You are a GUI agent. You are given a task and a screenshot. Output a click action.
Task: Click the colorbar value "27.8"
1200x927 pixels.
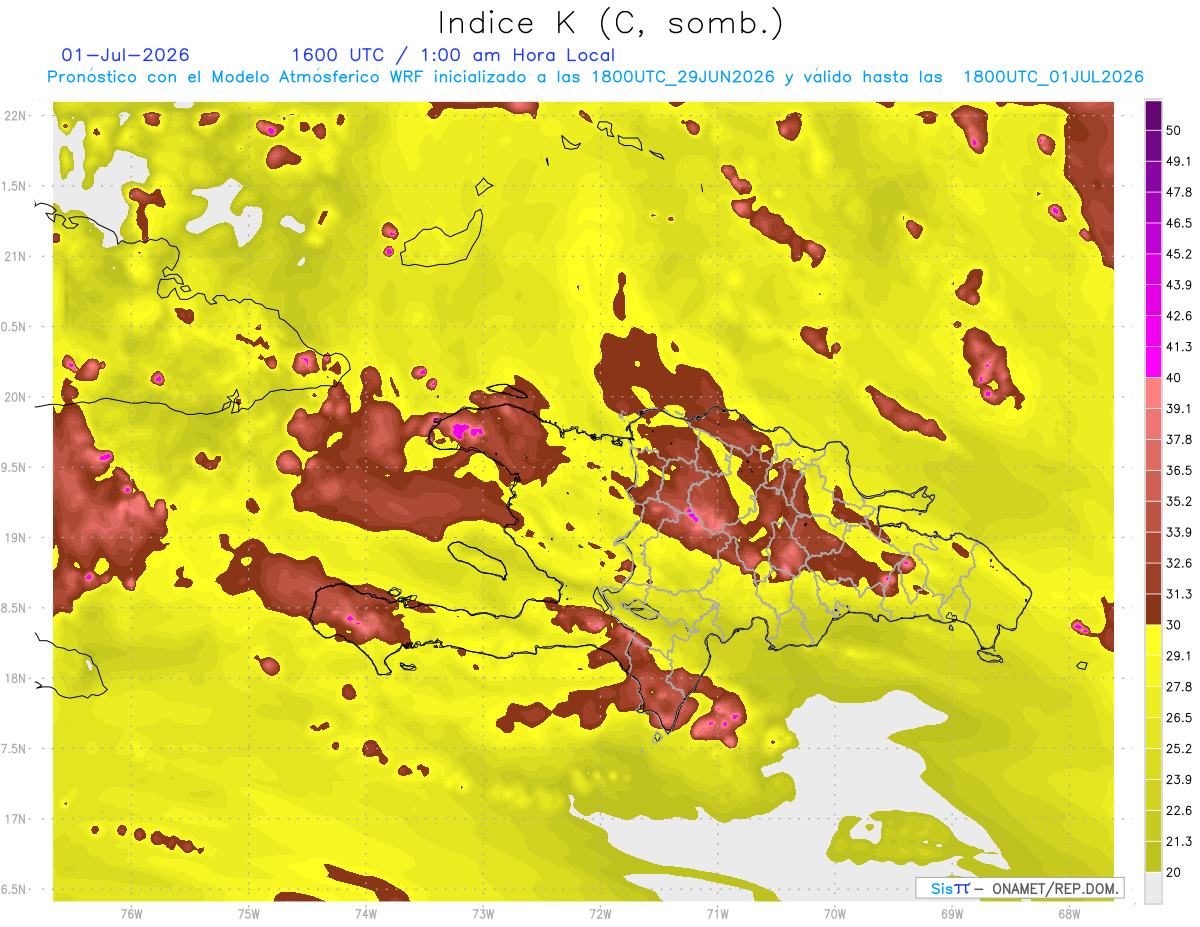1179,687
